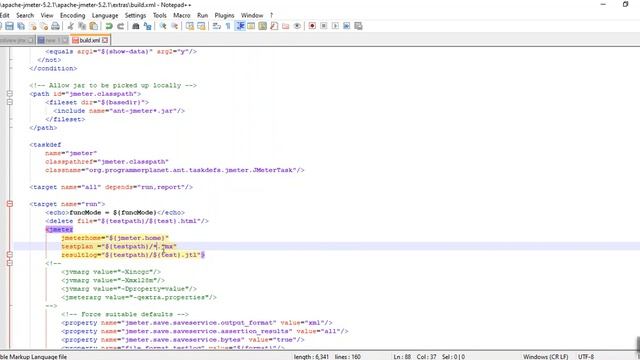Open the Encoding menu

pyautogui.click(x=72, y=15)
